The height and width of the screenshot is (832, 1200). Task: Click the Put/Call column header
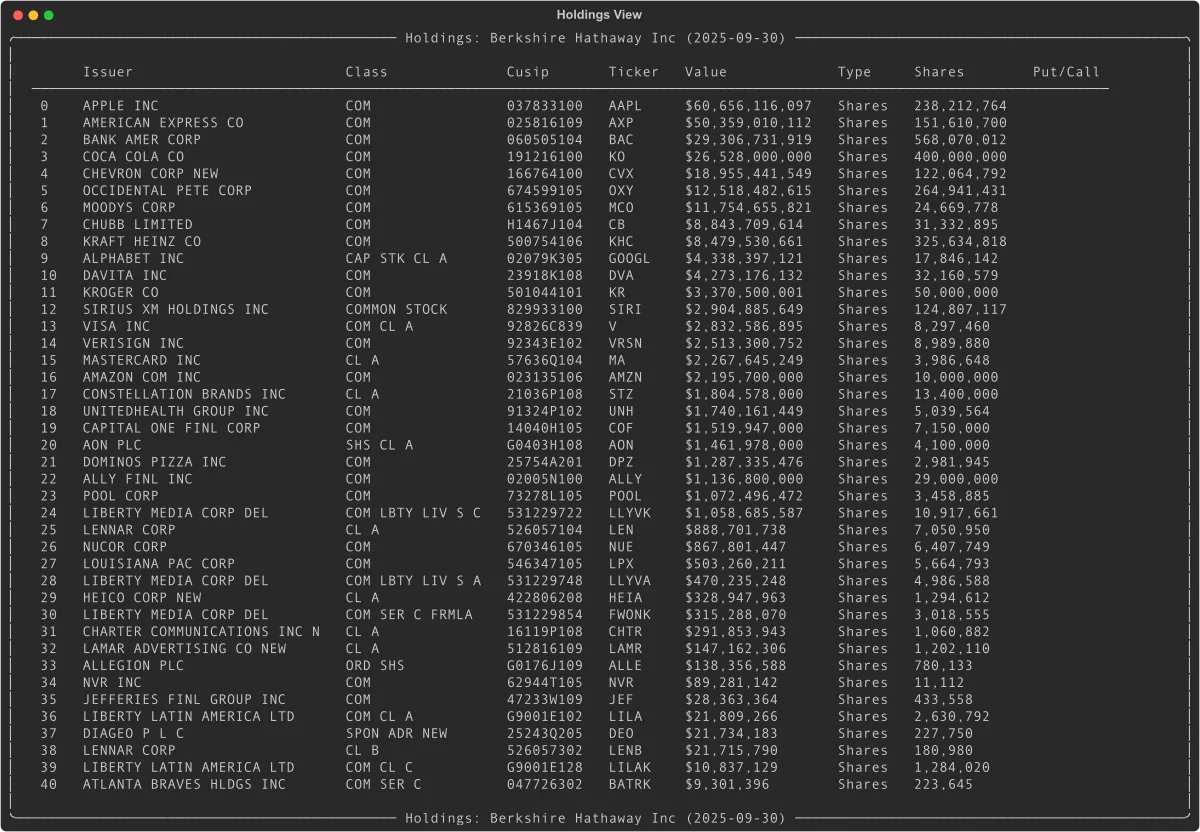click(x=1066, y=72)
